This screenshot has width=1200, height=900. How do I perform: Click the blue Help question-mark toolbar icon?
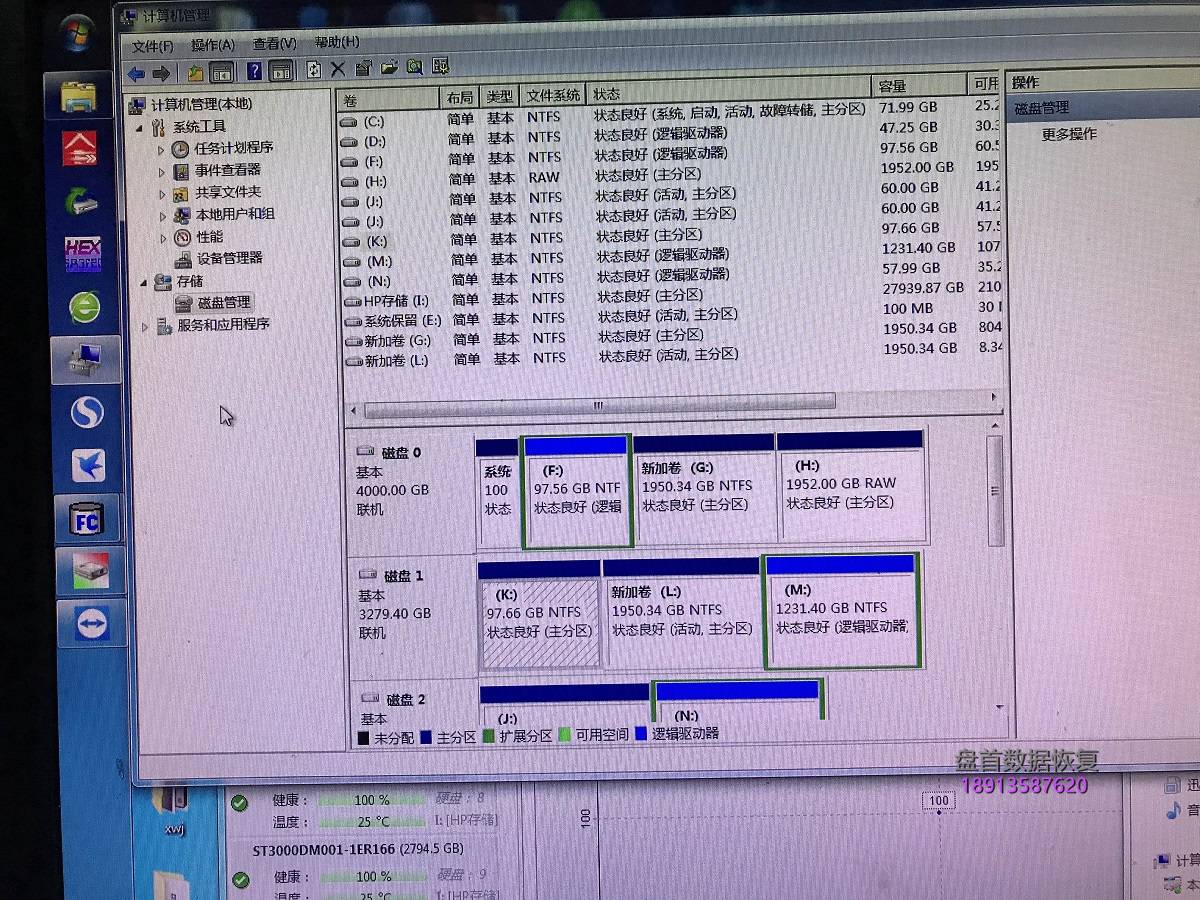[x=254, y=71]
